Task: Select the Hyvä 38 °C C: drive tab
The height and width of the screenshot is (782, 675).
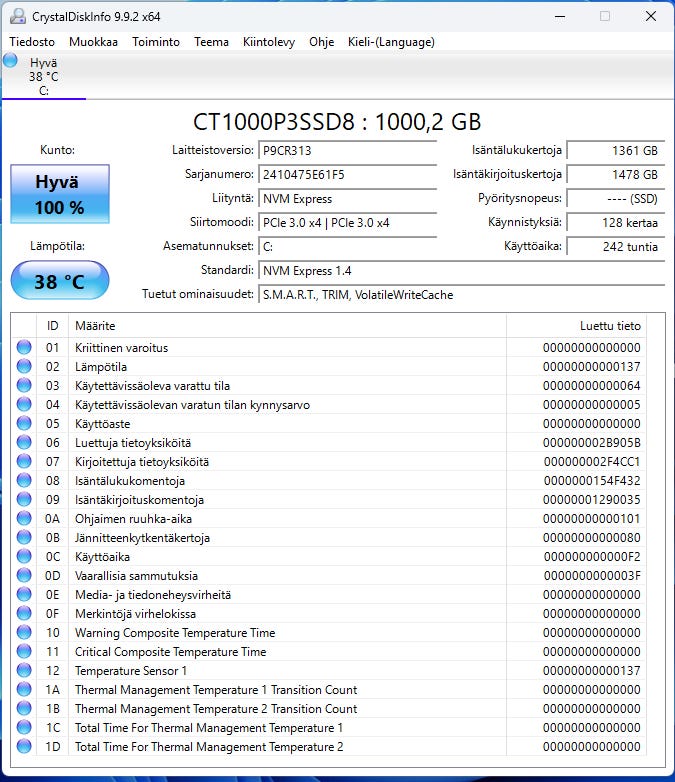Action: 43,76
